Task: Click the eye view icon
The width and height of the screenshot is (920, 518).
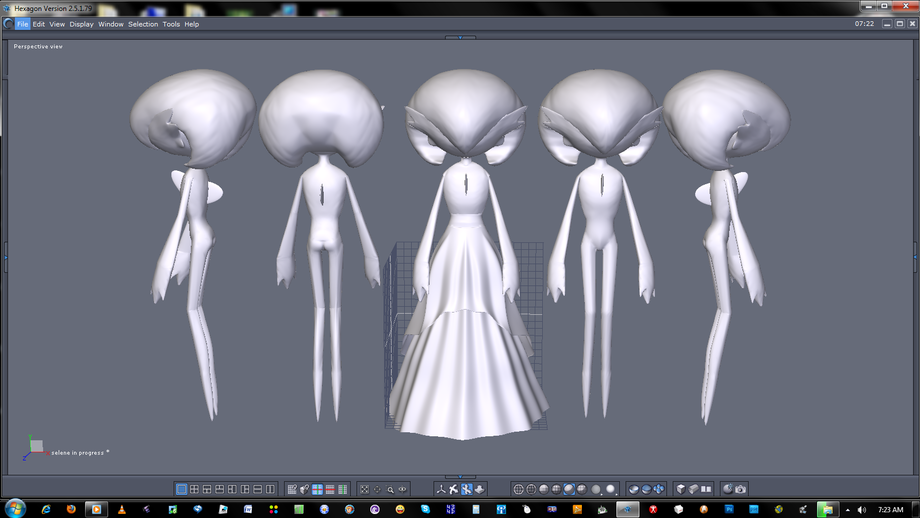Action: click(403, 489)
